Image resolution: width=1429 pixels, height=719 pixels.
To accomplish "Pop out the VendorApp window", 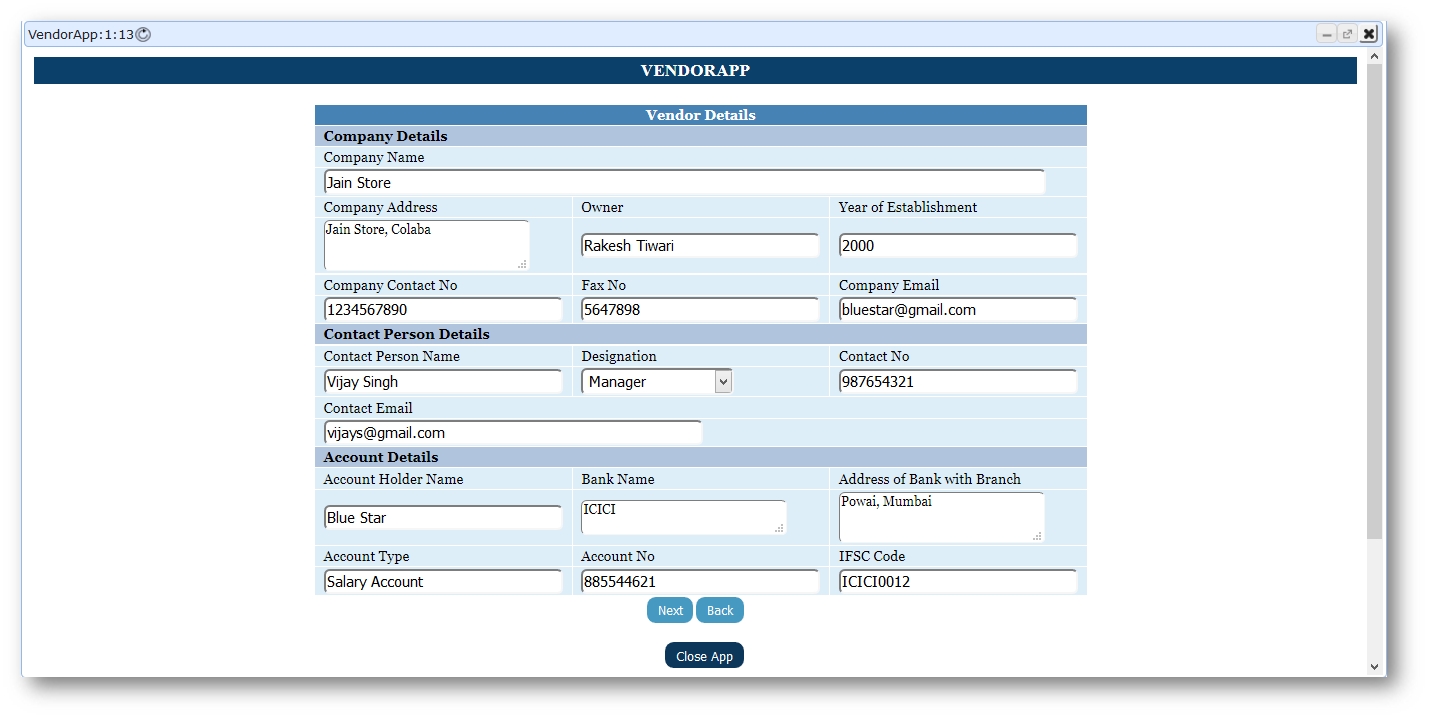I will (x=1347, y=35).
